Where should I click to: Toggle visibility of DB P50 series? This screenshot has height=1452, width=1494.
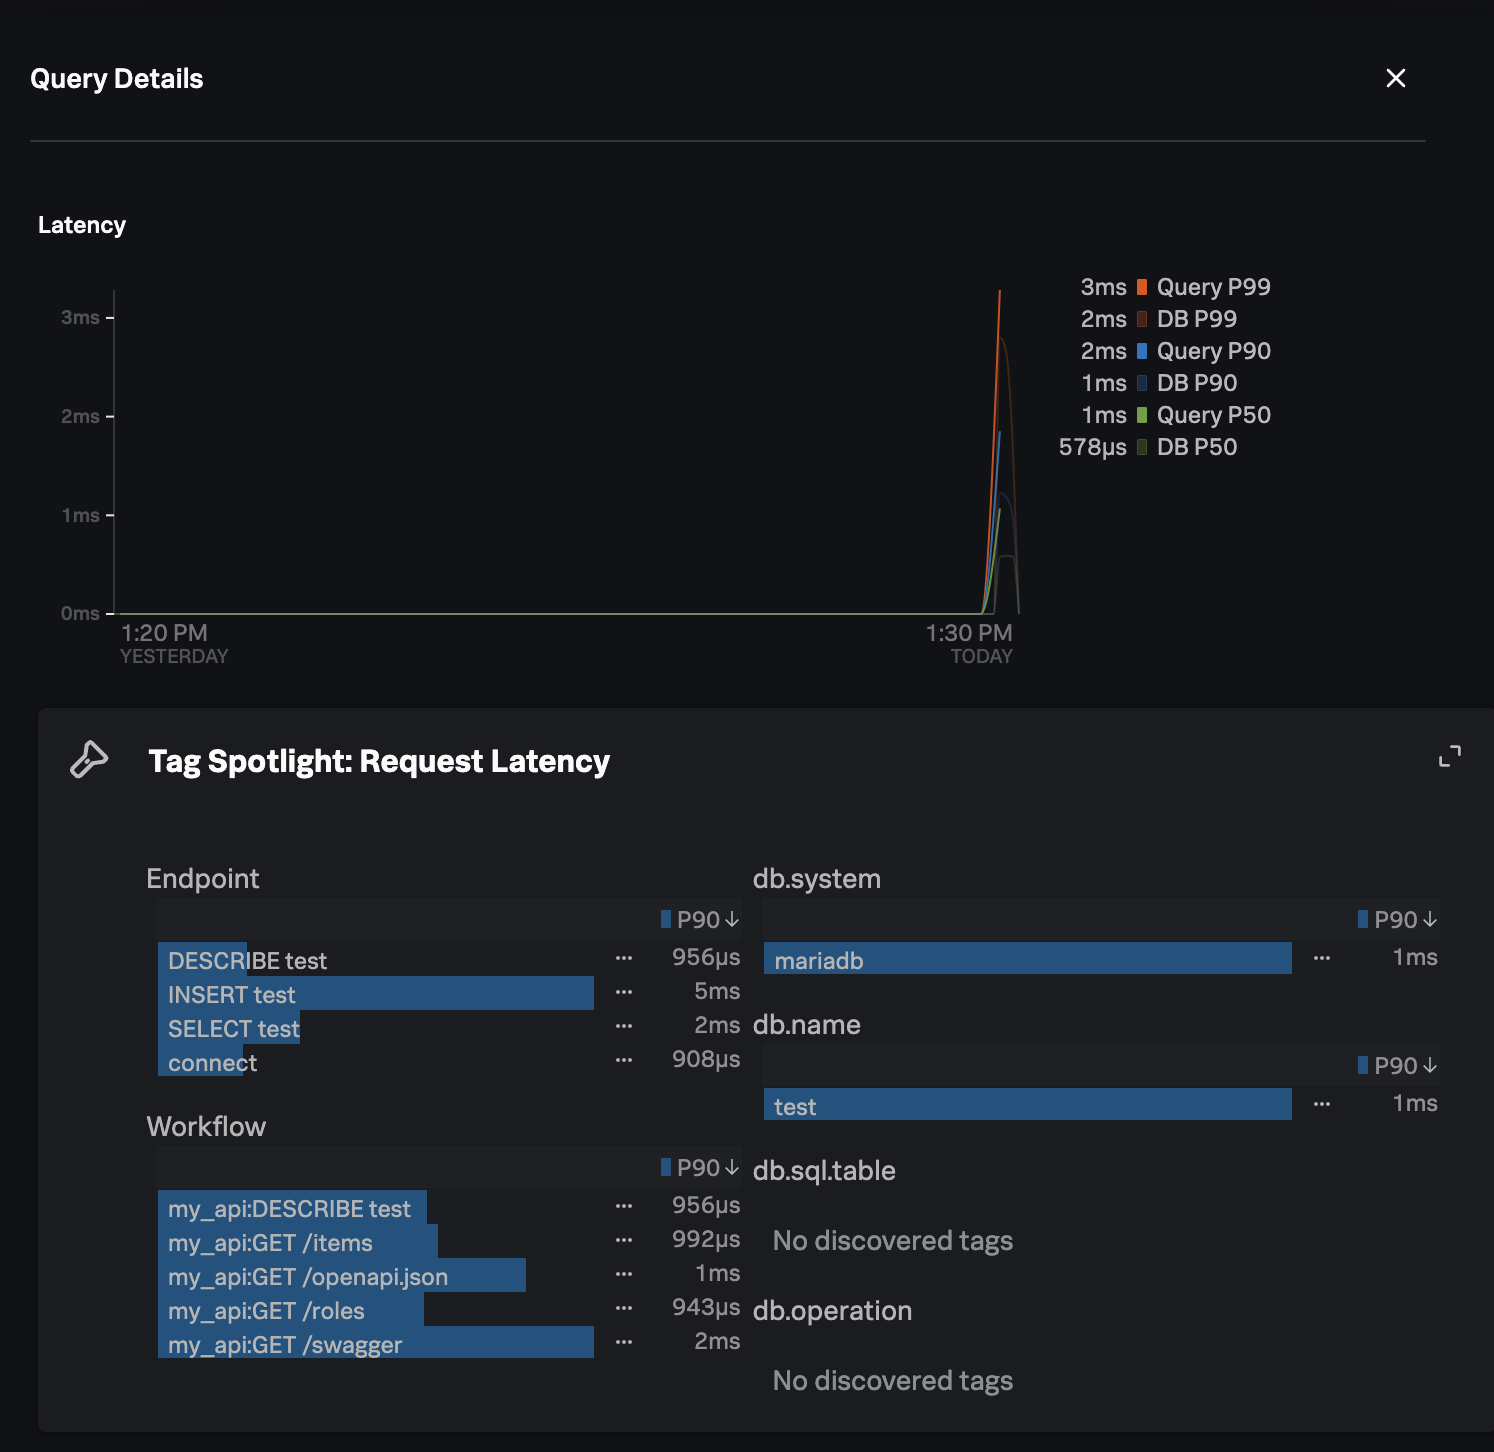pos(1142,447)
